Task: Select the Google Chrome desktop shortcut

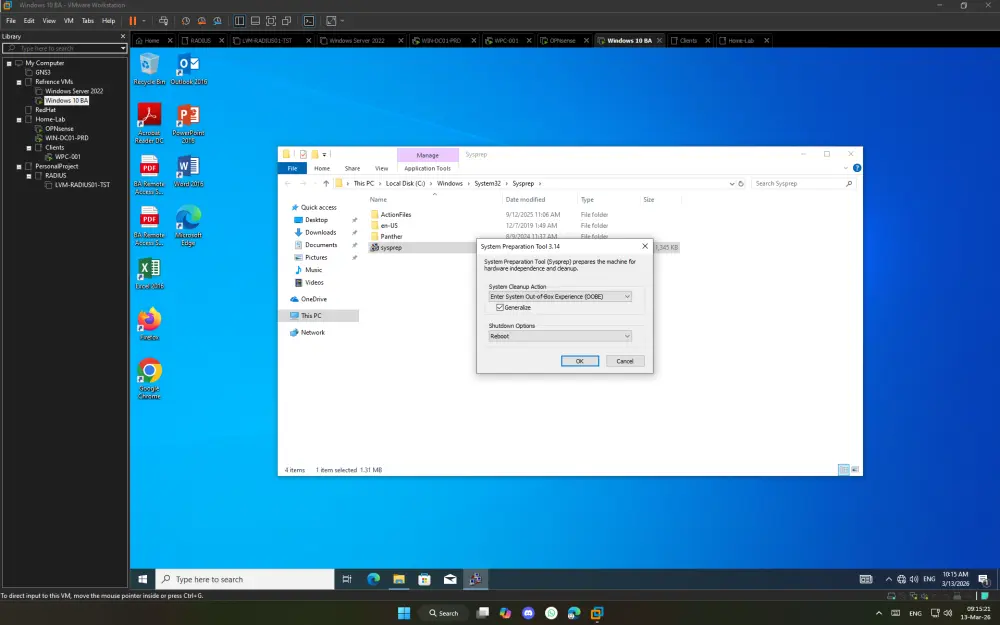Action: coord(149,379)
